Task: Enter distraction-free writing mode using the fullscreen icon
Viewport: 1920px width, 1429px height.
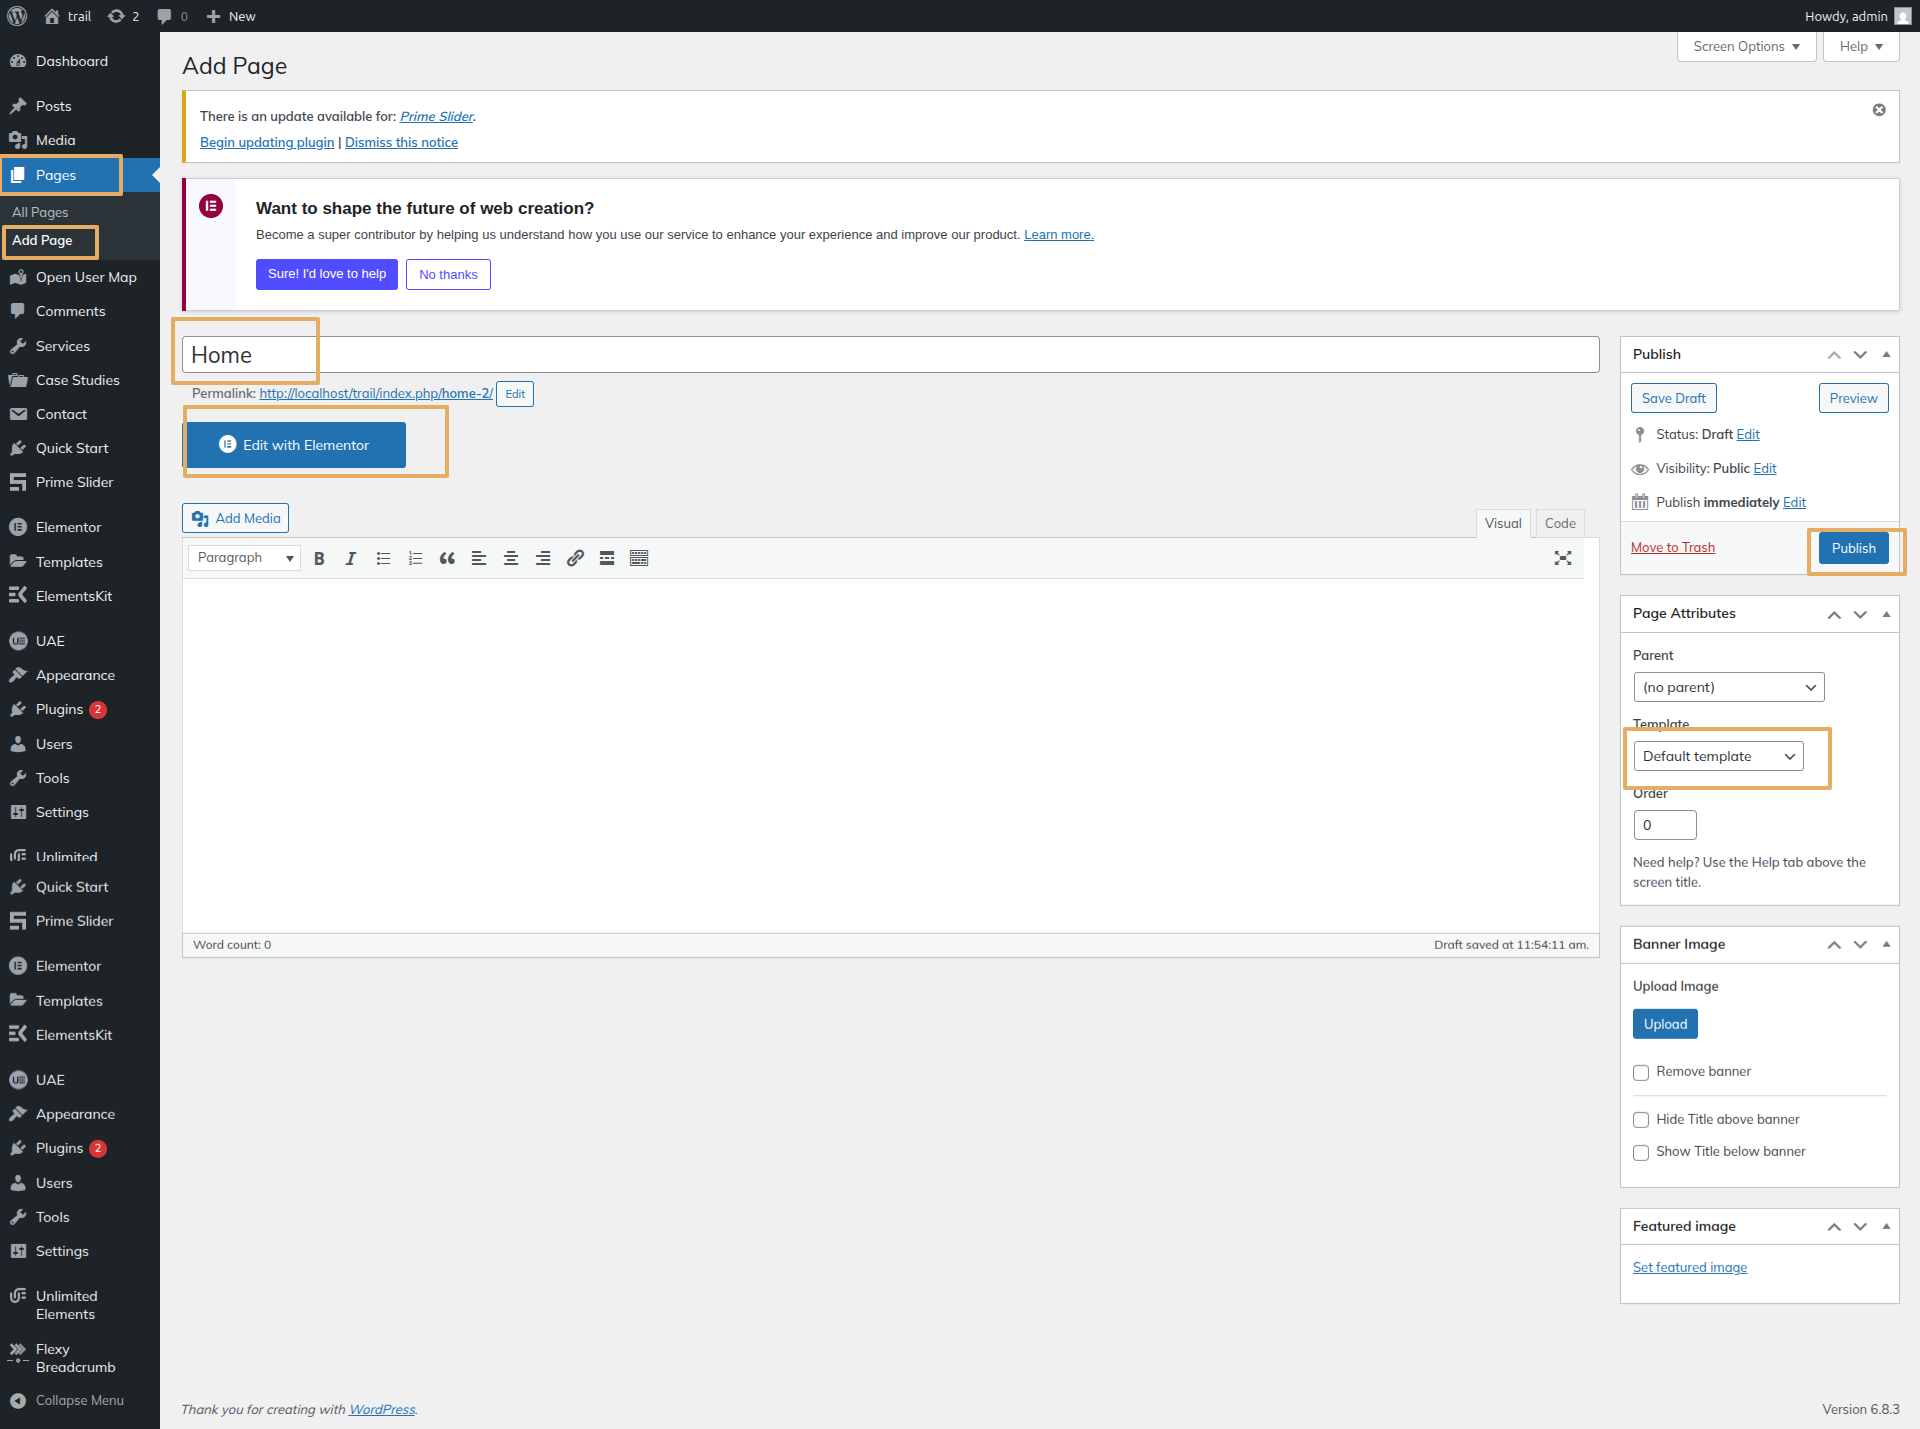Action: 1563,558
